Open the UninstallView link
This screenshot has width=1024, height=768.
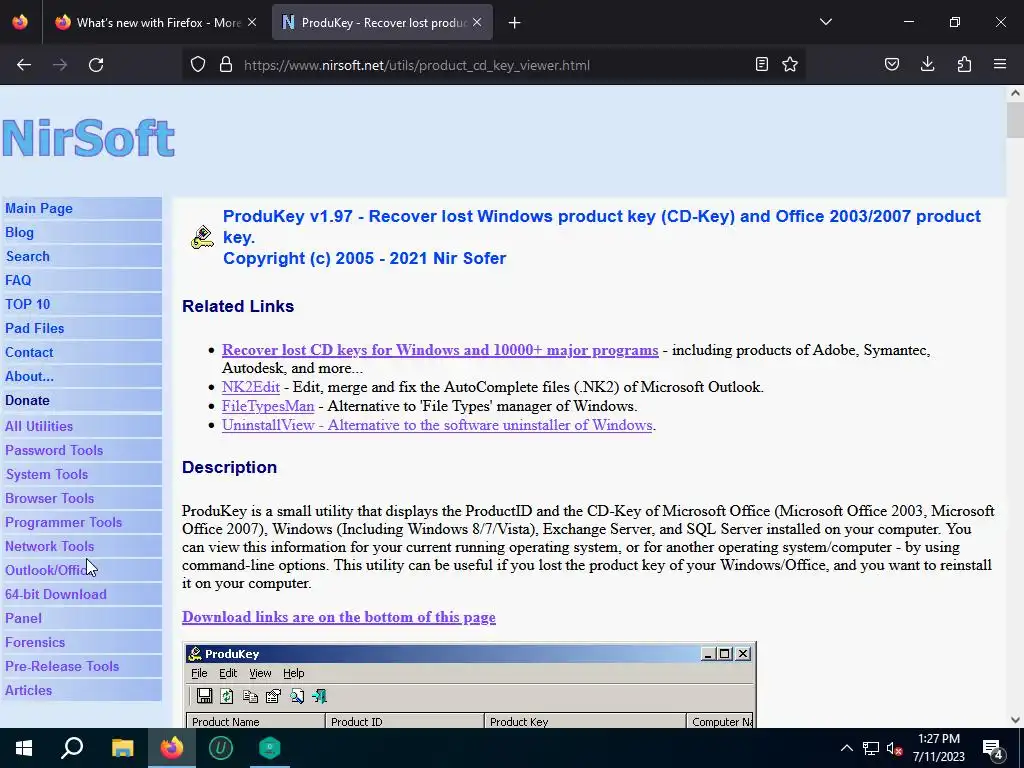tap(437, 425)
